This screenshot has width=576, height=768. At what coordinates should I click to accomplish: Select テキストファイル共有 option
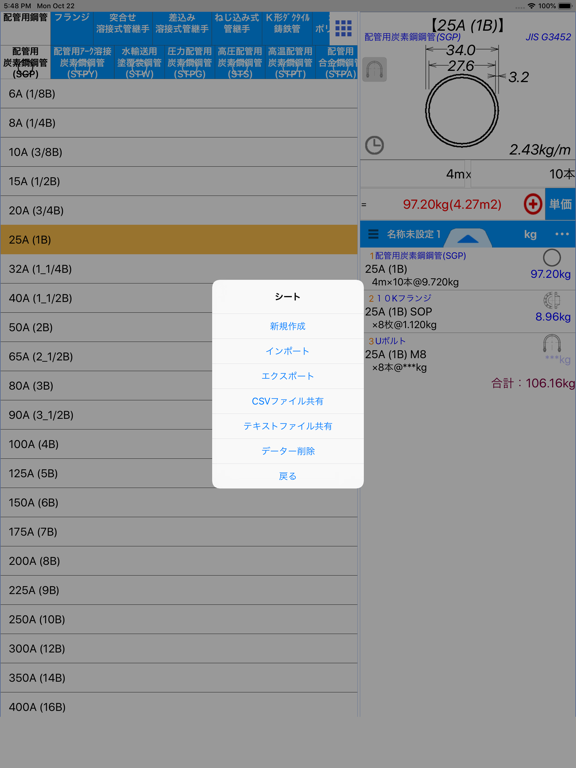(x=288, y=426)
